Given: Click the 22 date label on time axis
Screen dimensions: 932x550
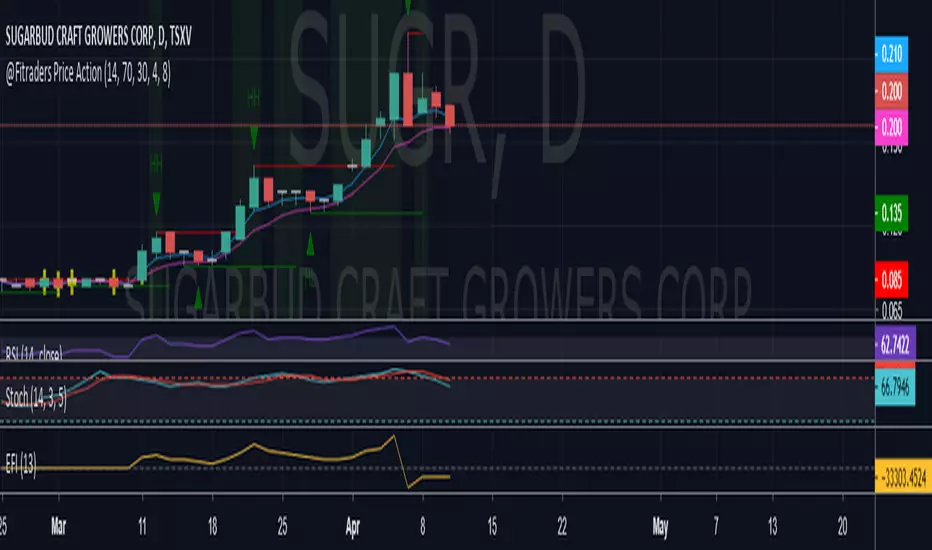Looking at the screenshot, I should [562, 526].
